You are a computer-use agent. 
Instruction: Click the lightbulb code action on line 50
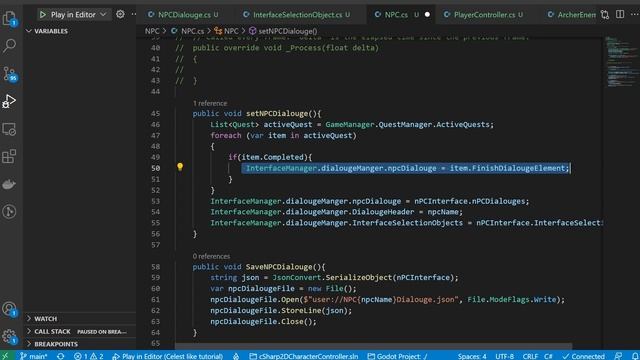180,167
